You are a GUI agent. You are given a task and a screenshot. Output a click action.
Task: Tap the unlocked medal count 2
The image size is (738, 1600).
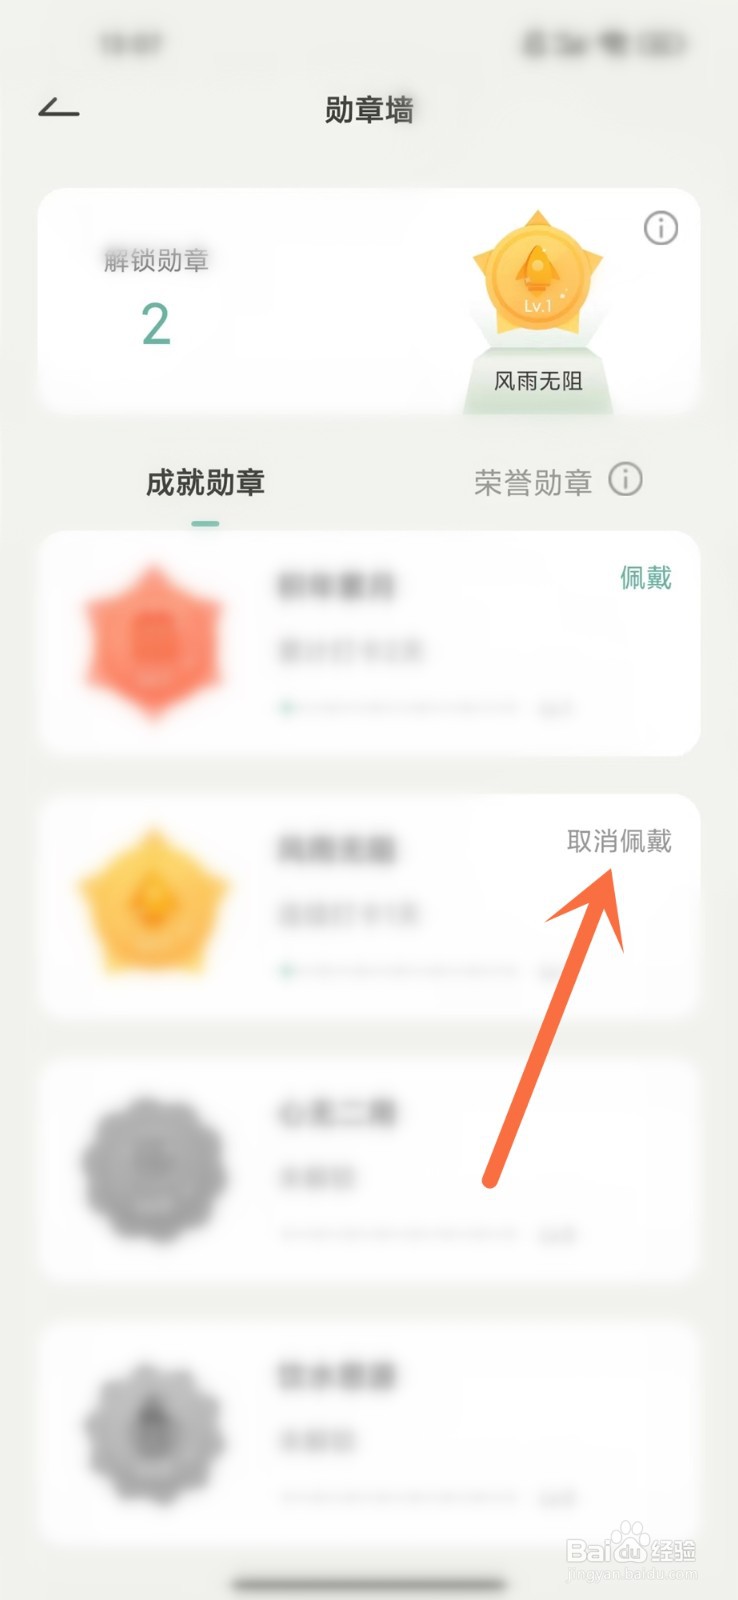156,324
